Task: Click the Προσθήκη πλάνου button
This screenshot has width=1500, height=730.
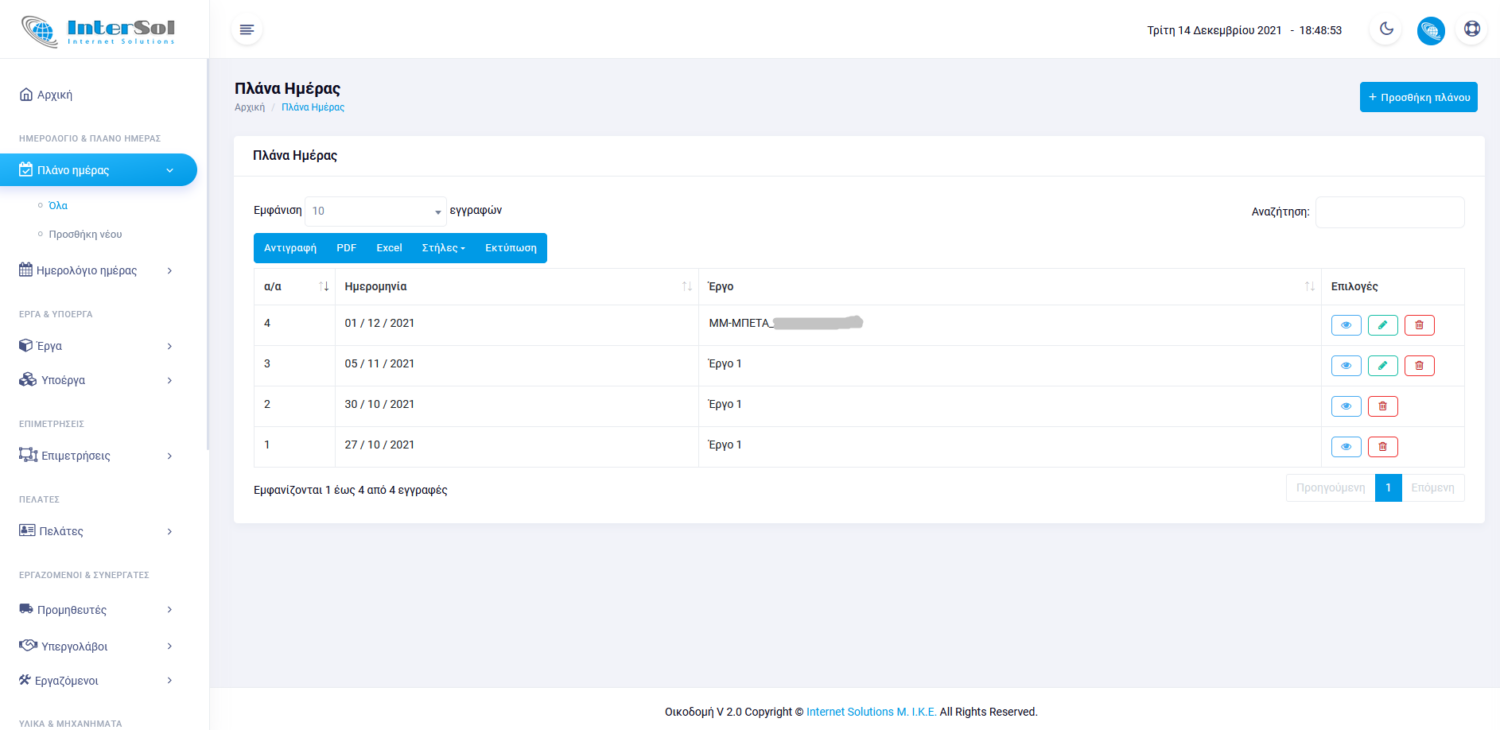Action: [1418, 97]
